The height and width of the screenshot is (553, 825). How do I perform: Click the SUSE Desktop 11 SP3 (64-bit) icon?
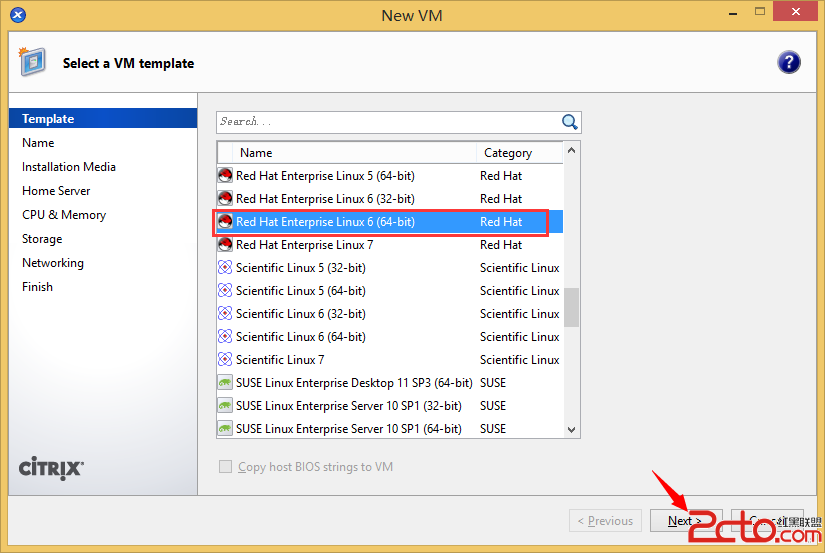[x=225, y=383]
